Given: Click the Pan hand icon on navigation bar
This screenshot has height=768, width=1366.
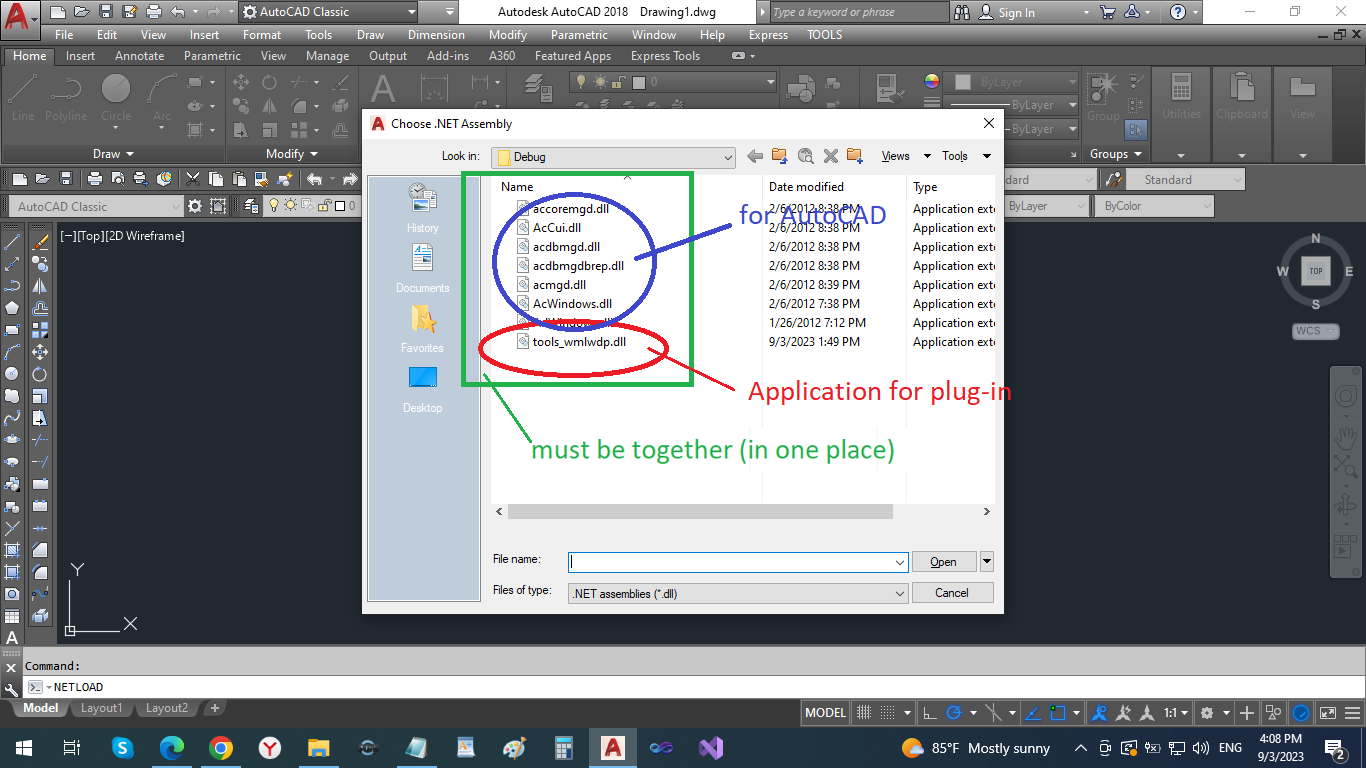Looking at the screenshot, I should pyautogui.click(x=1345, y=436).
